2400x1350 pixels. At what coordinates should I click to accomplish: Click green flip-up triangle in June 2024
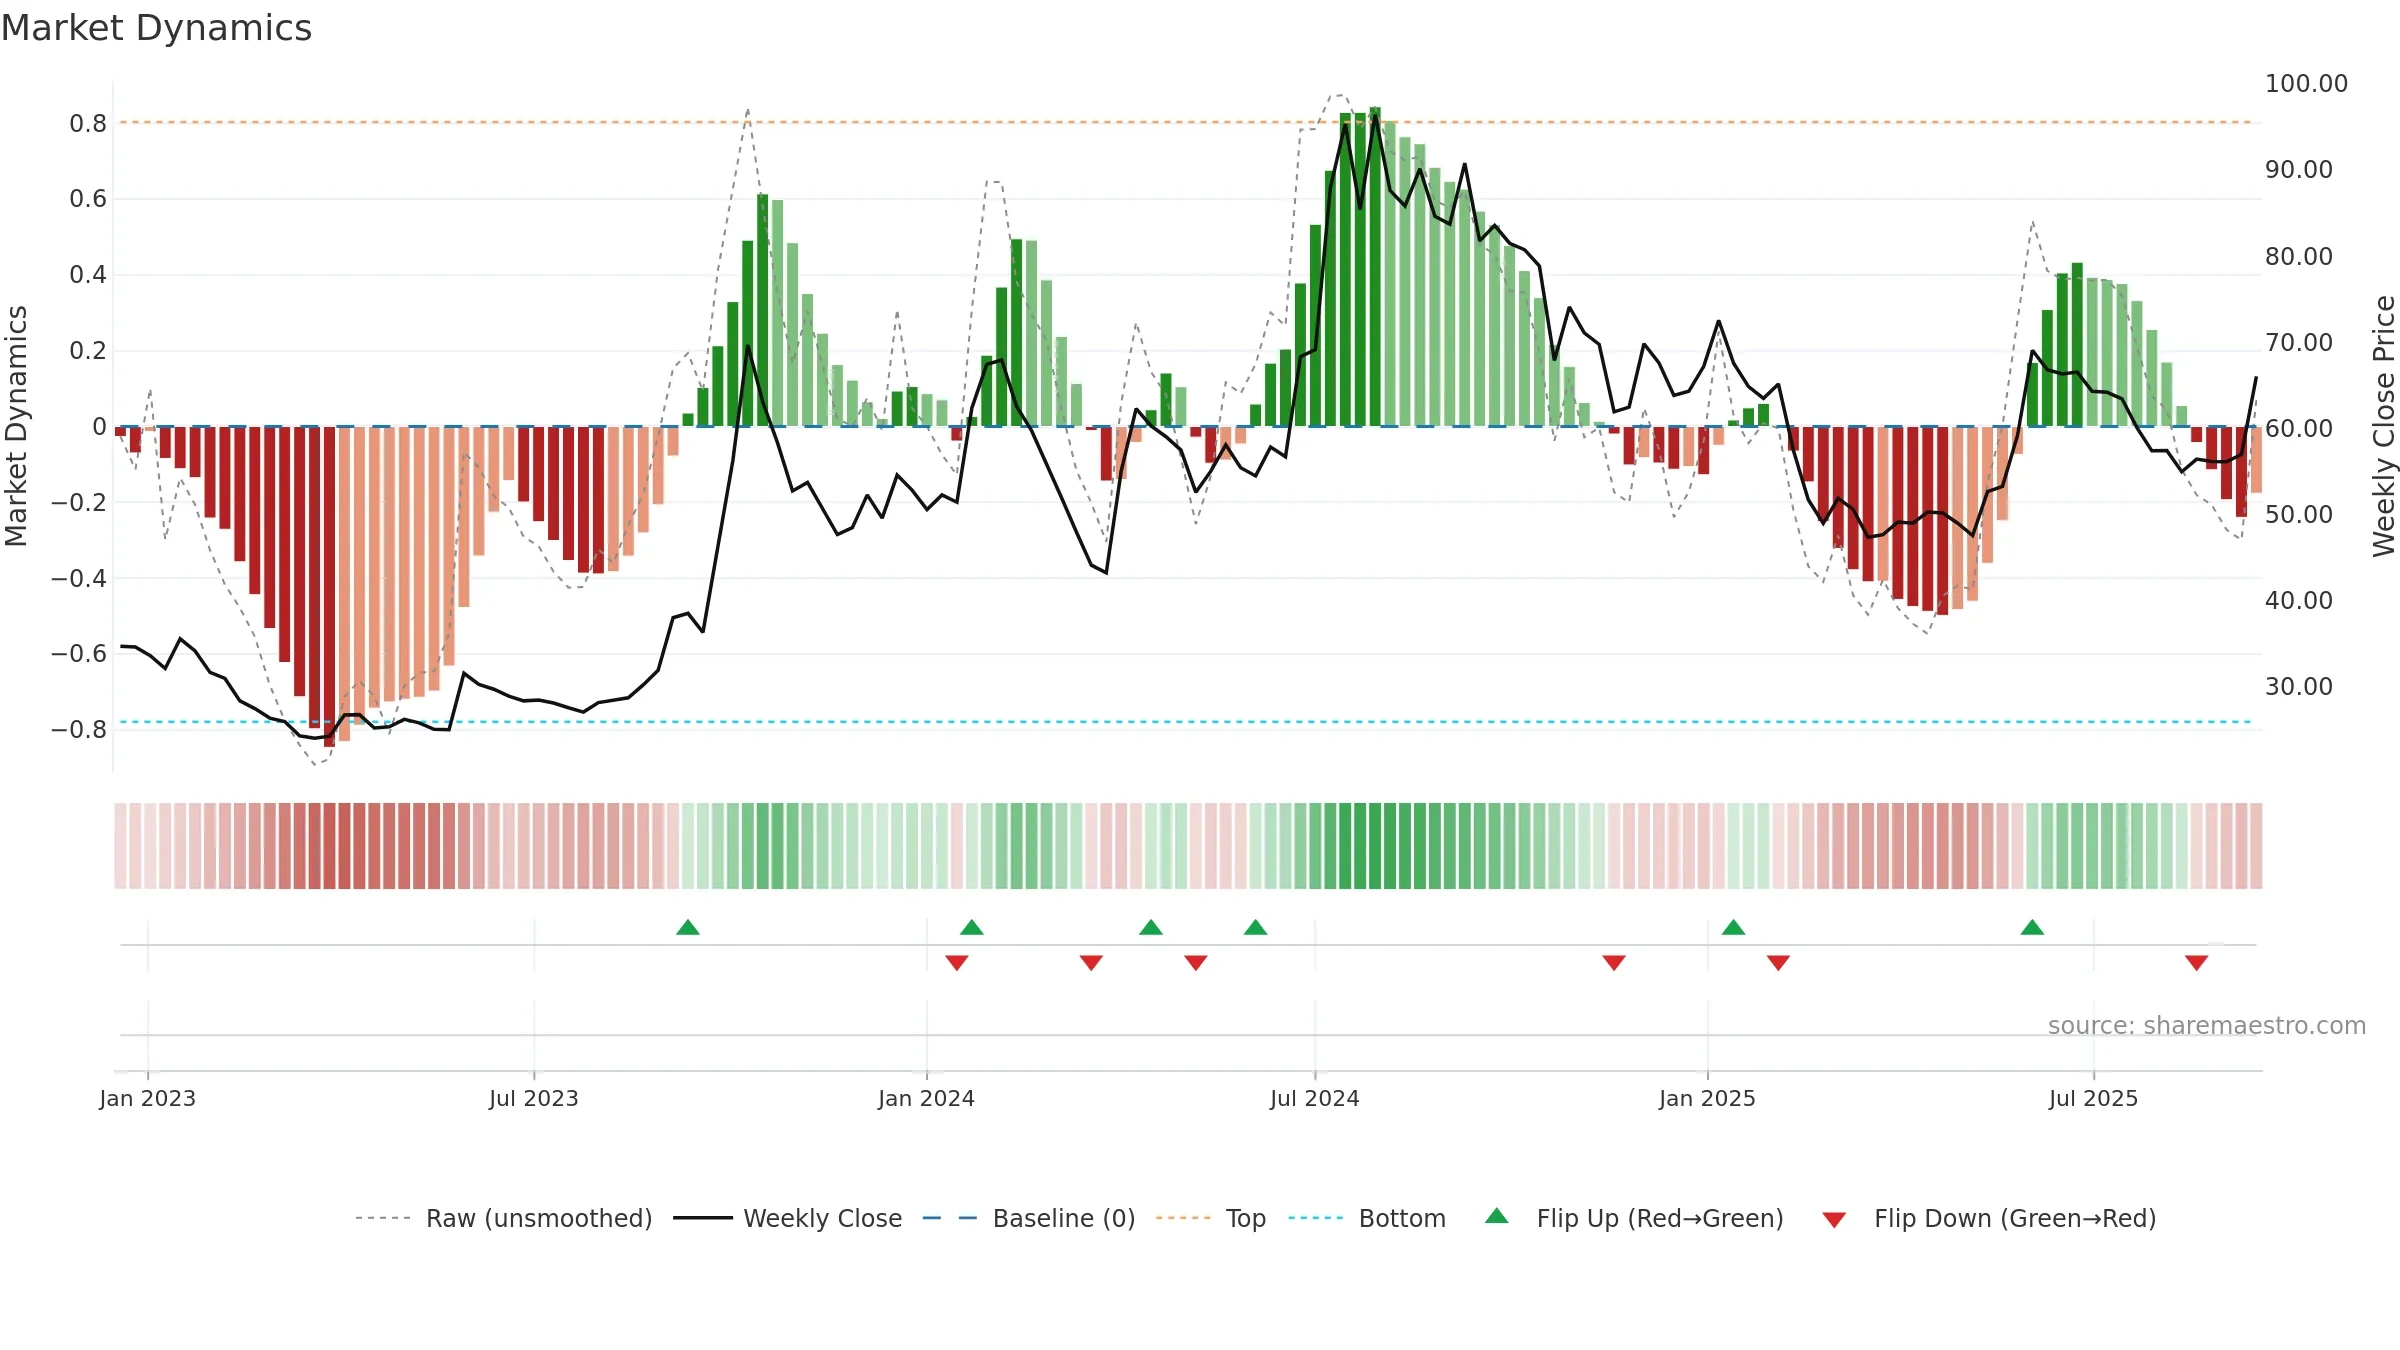[1256, 928]
